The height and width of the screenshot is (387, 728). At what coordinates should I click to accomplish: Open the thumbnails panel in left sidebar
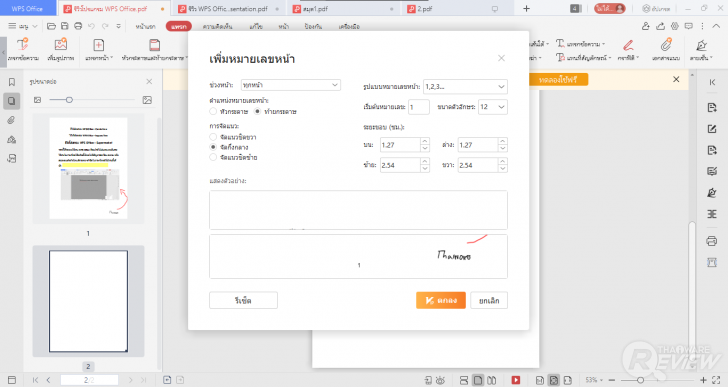(x=12, y=101)
